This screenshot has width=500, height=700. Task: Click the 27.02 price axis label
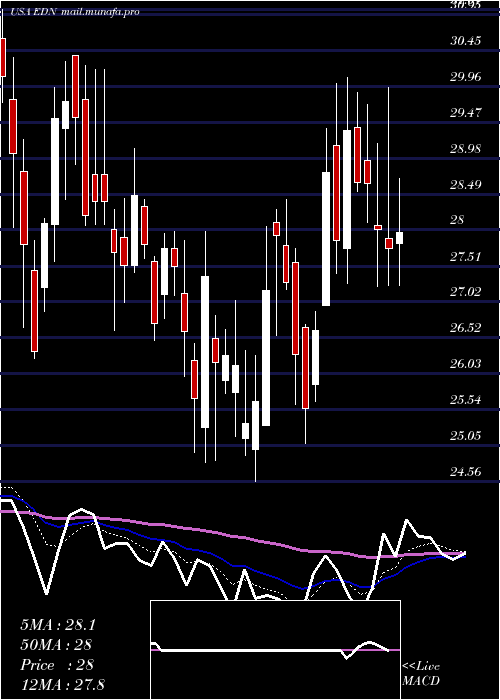pyautogui.click(x=466, y=292)
